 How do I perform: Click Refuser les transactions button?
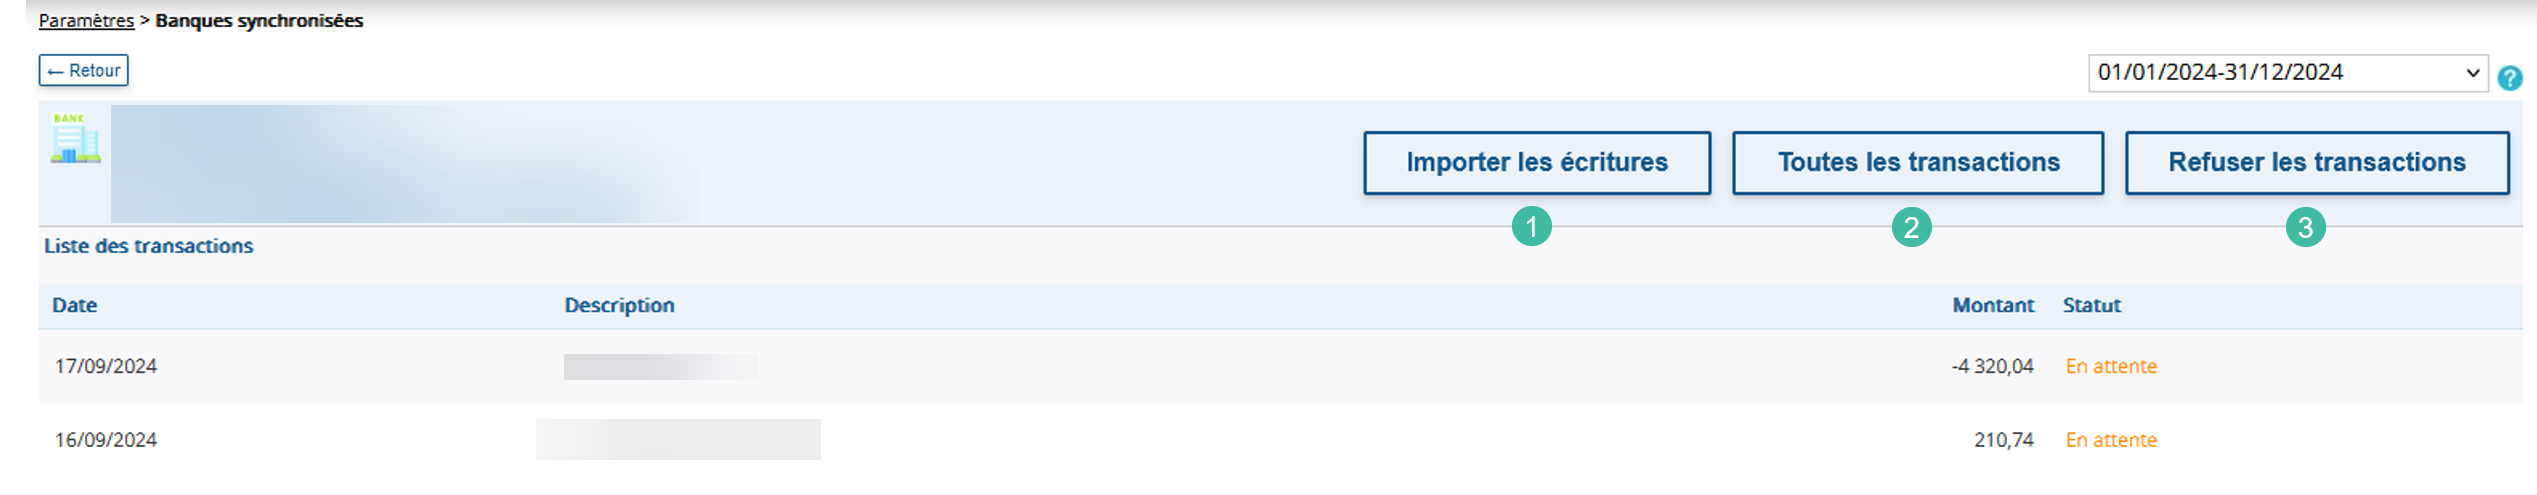tap(2317, 162)
